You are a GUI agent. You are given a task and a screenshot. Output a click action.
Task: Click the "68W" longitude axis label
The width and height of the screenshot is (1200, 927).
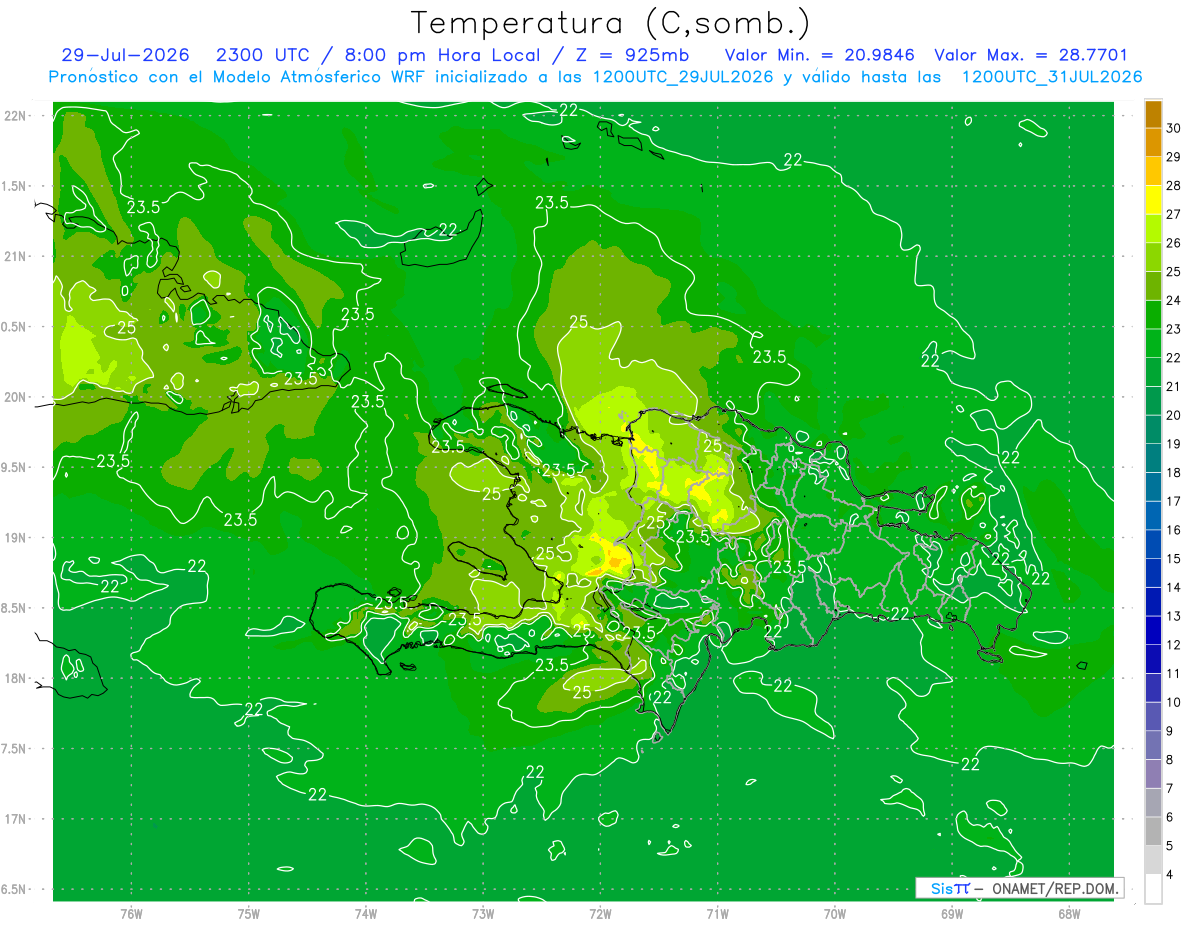coord(1069,913)
